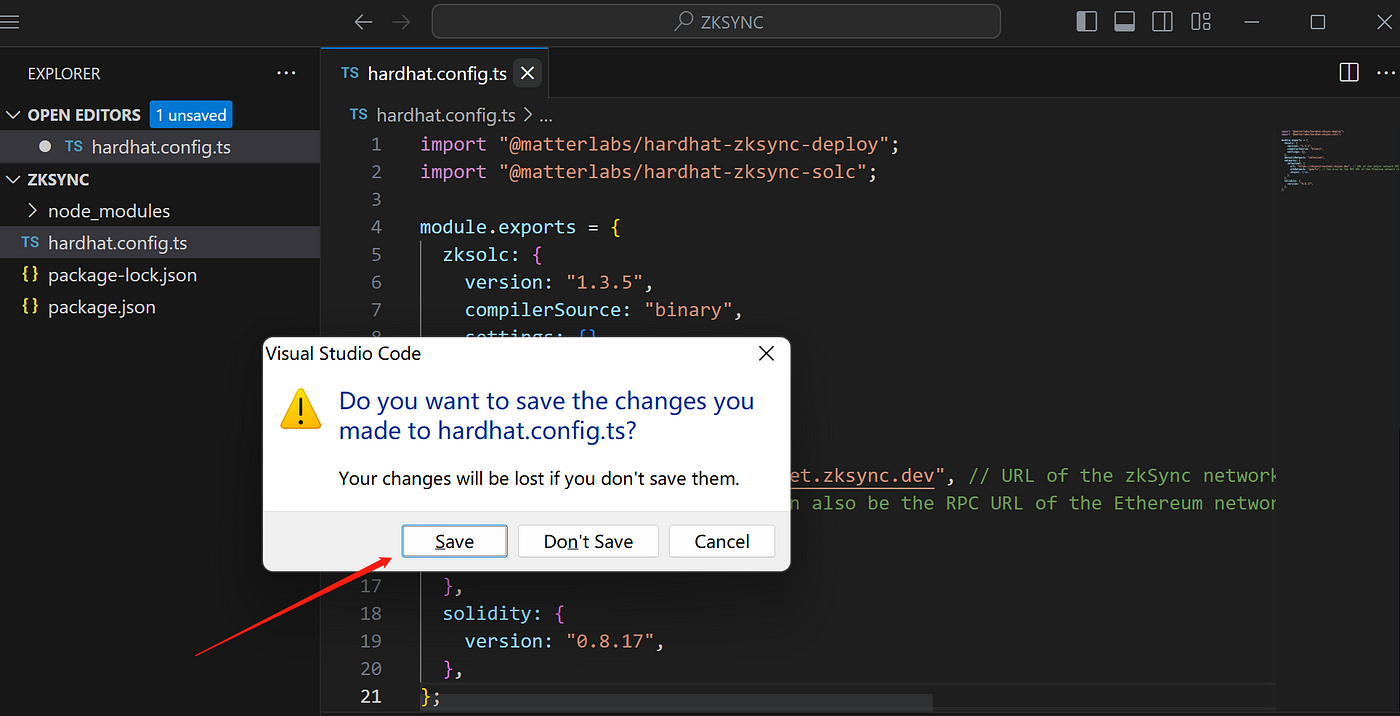1400x716 pixels.
Task: Click the solidity key on line 18
Action: 486,613
